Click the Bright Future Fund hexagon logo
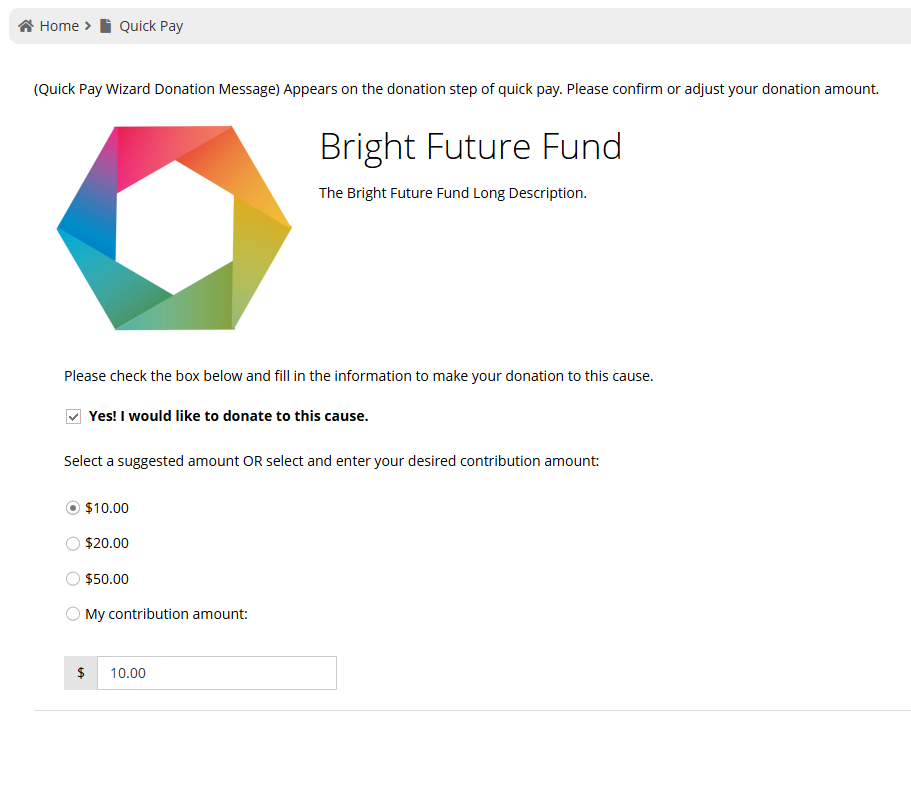 [174, 228]
